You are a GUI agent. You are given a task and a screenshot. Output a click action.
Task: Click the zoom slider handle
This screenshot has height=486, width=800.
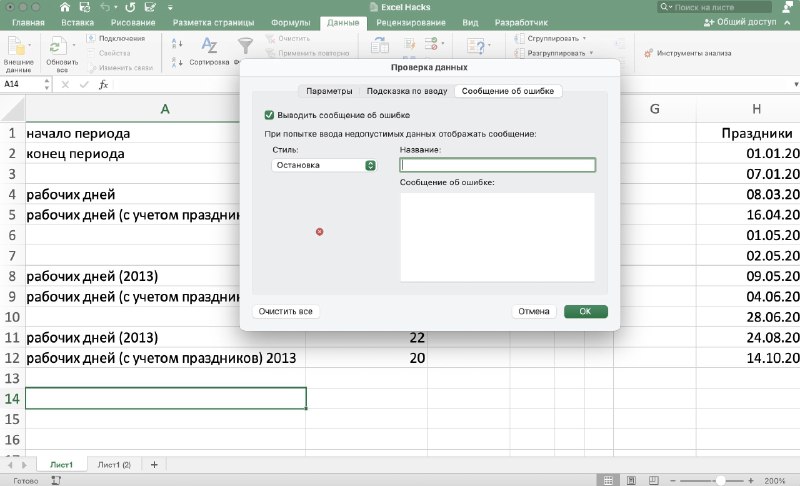720,480
